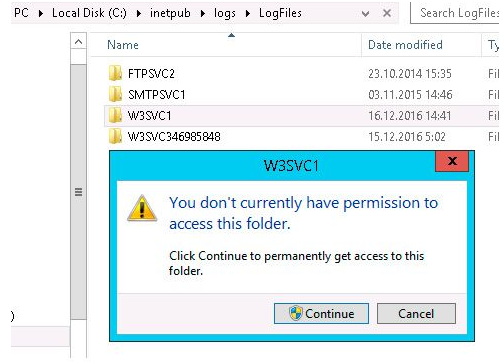This screenshot has width=504, height=362.
Task: Expand the arrow after Local Disk (C:)
Action: tap(139, 14)
